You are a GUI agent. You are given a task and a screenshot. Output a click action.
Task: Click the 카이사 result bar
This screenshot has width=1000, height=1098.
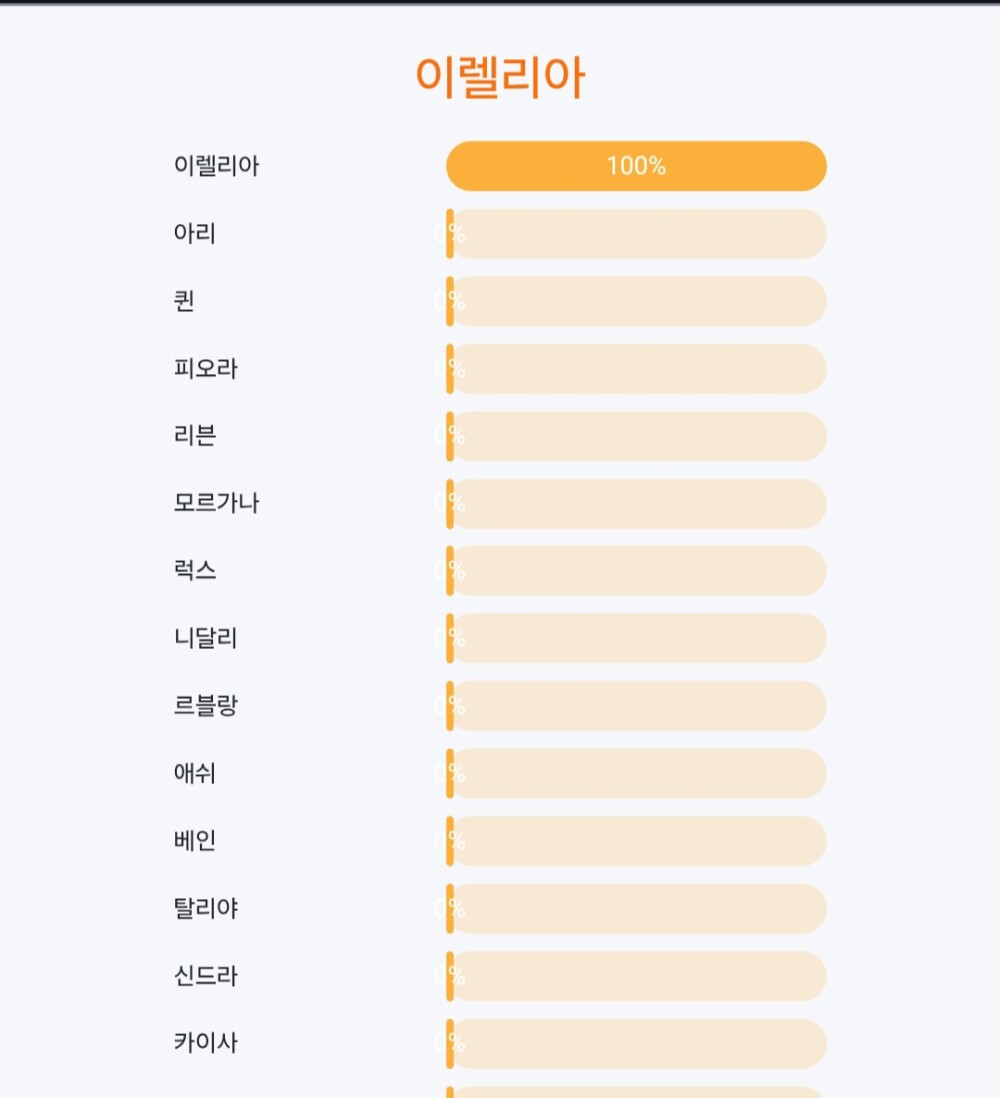click(x=636, y=1044)
